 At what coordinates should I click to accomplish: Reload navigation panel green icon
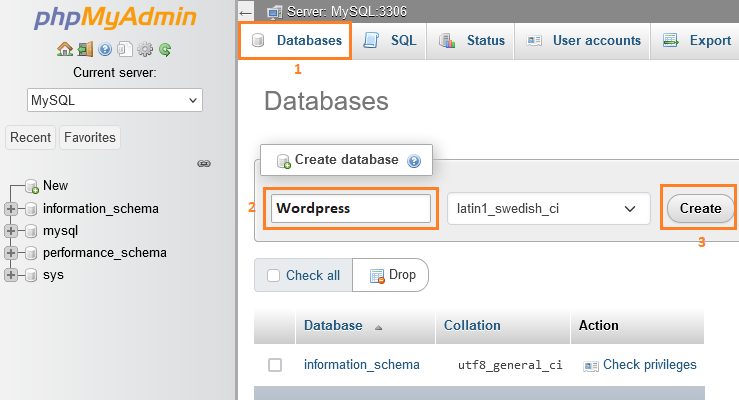point(165,49)
